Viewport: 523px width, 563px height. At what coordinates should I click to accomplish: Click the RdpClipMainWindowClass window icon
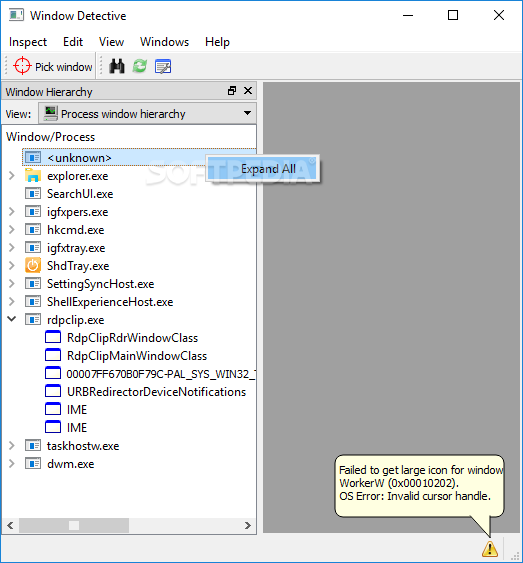53,355
